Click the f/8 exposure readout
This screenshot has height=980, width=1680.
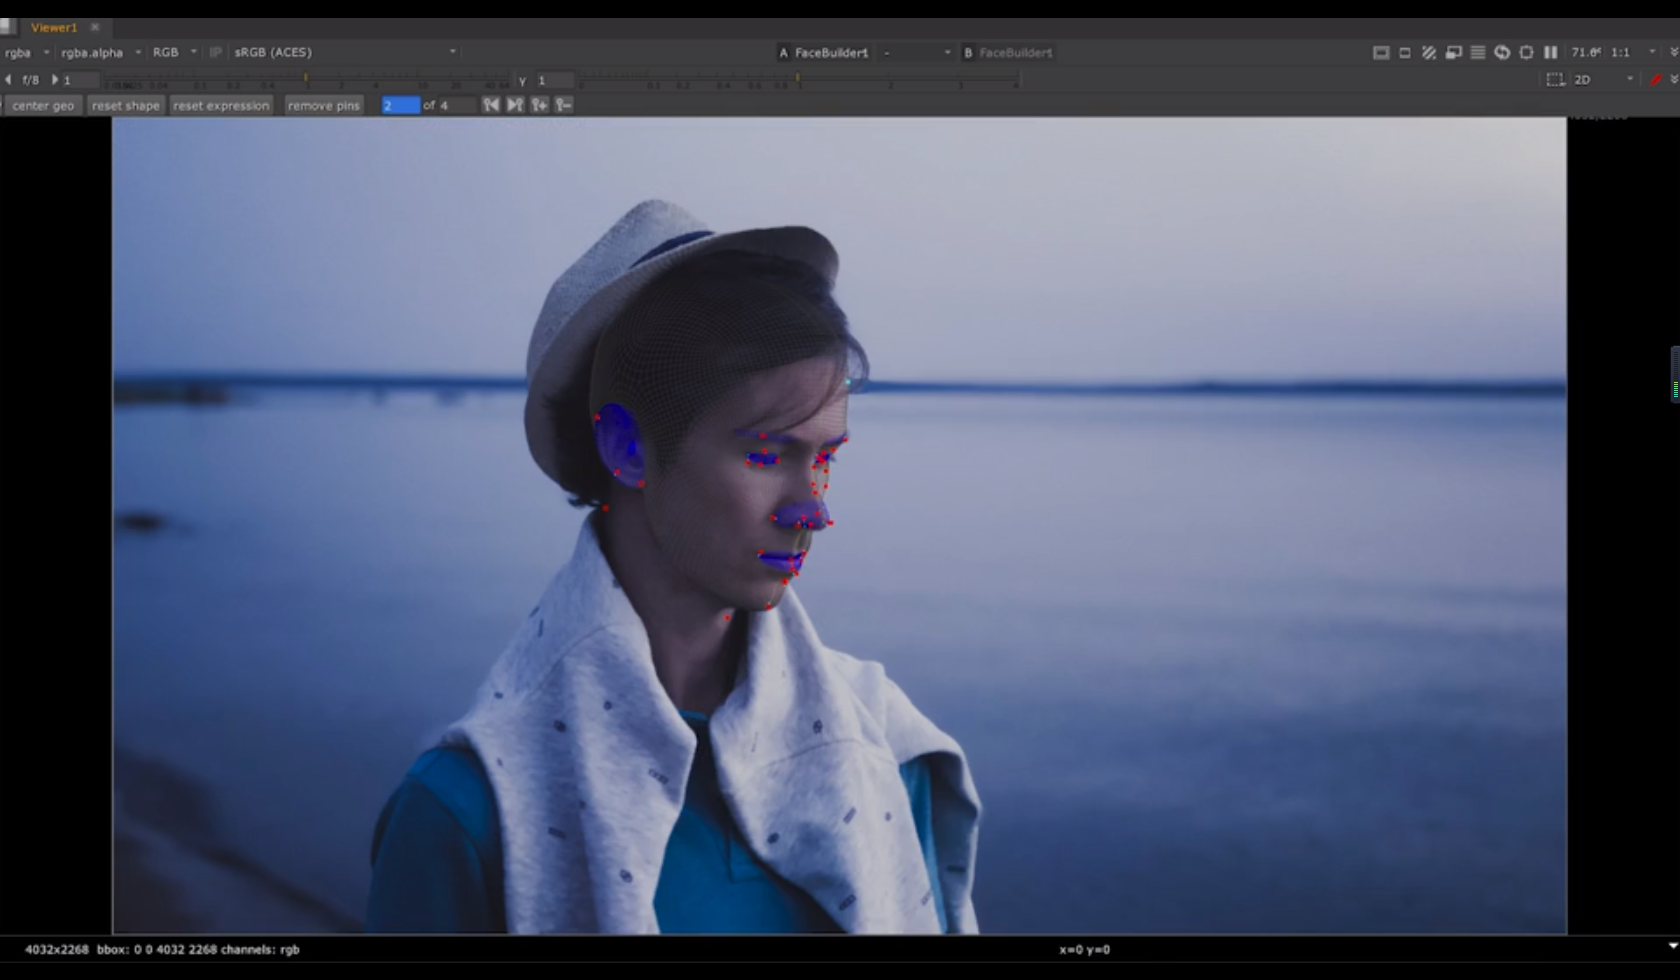tap(30, 80)
